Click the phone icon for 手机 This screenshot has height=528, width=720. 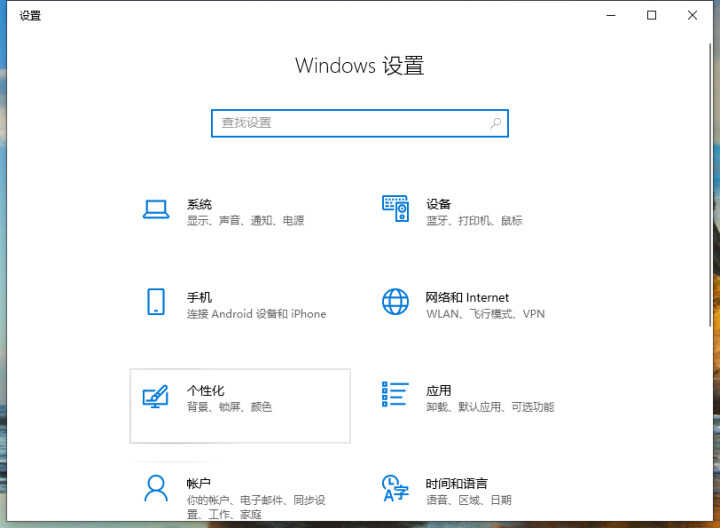click(x=155, y=302)
